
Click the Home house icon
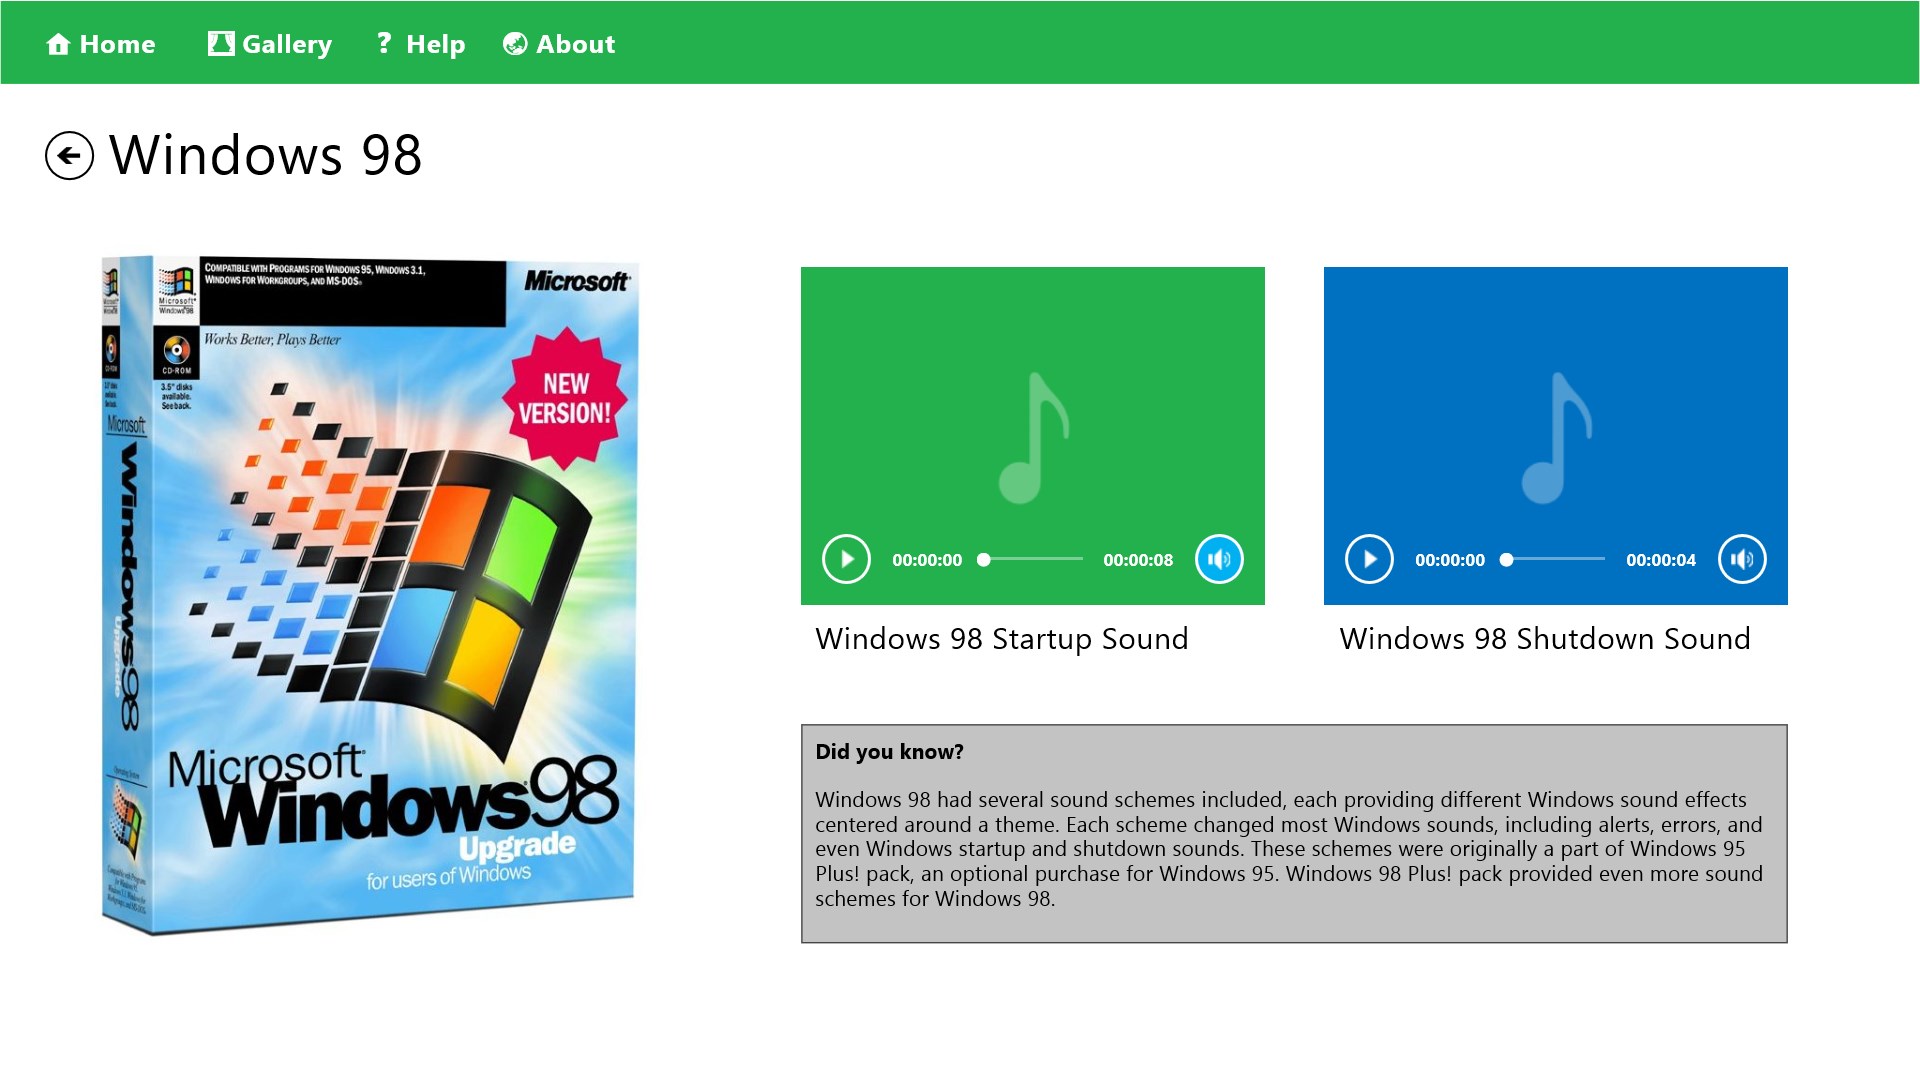click(59, 43)
